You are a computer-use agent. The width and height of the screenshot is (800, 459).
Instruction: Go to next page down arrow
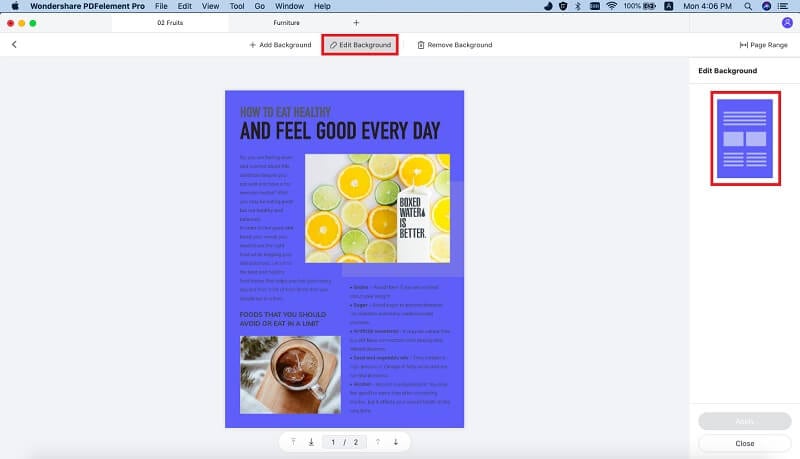(x=395, y=442)
